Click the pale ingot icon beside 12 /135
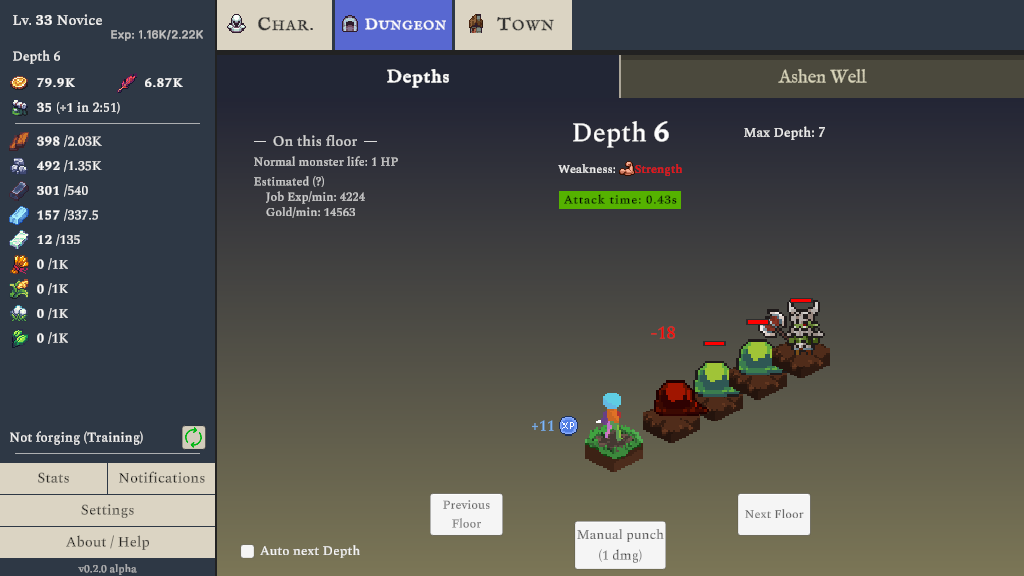 19,240
